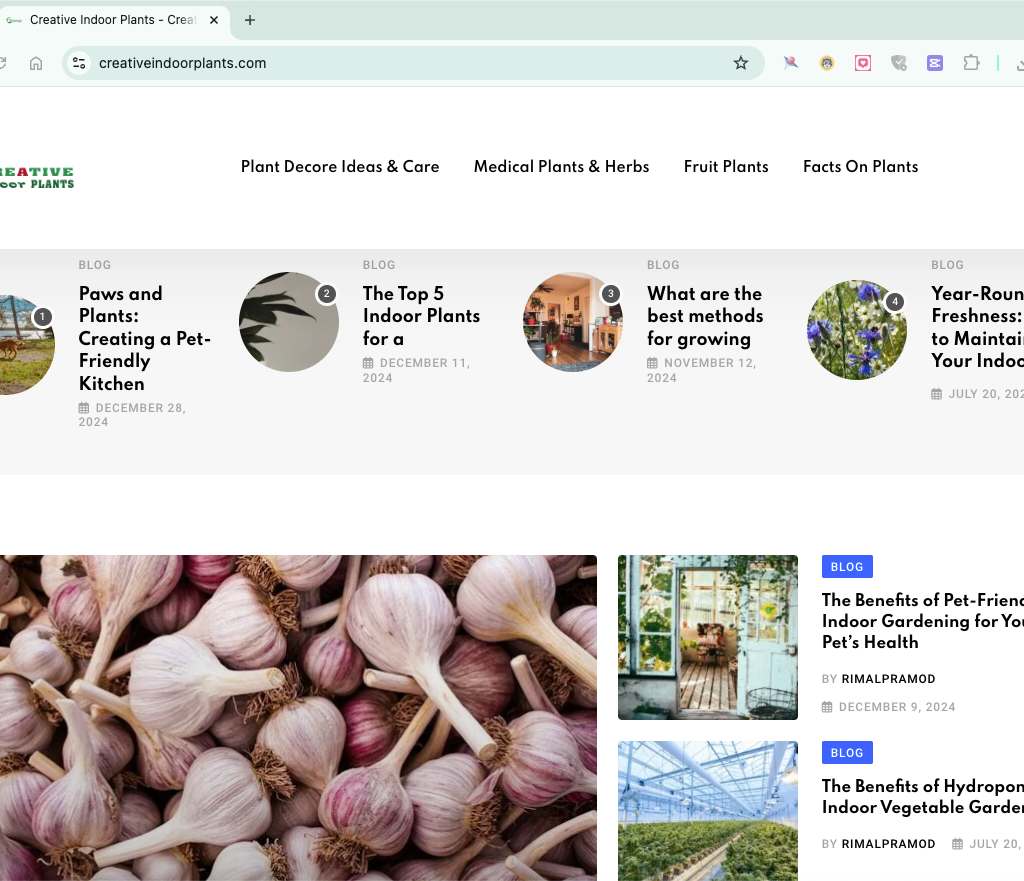Close the Creative Indoor Plants tab
The width and height of the screenshot is (1024, 881).
click(214, 20)
